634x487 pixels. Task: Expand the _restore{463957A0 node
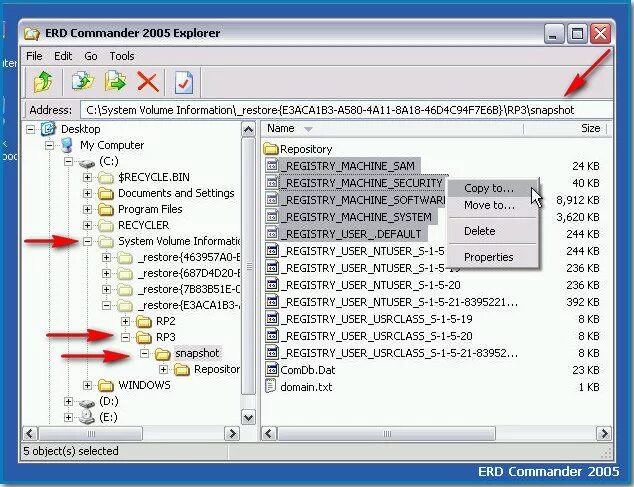pos(106,257)
